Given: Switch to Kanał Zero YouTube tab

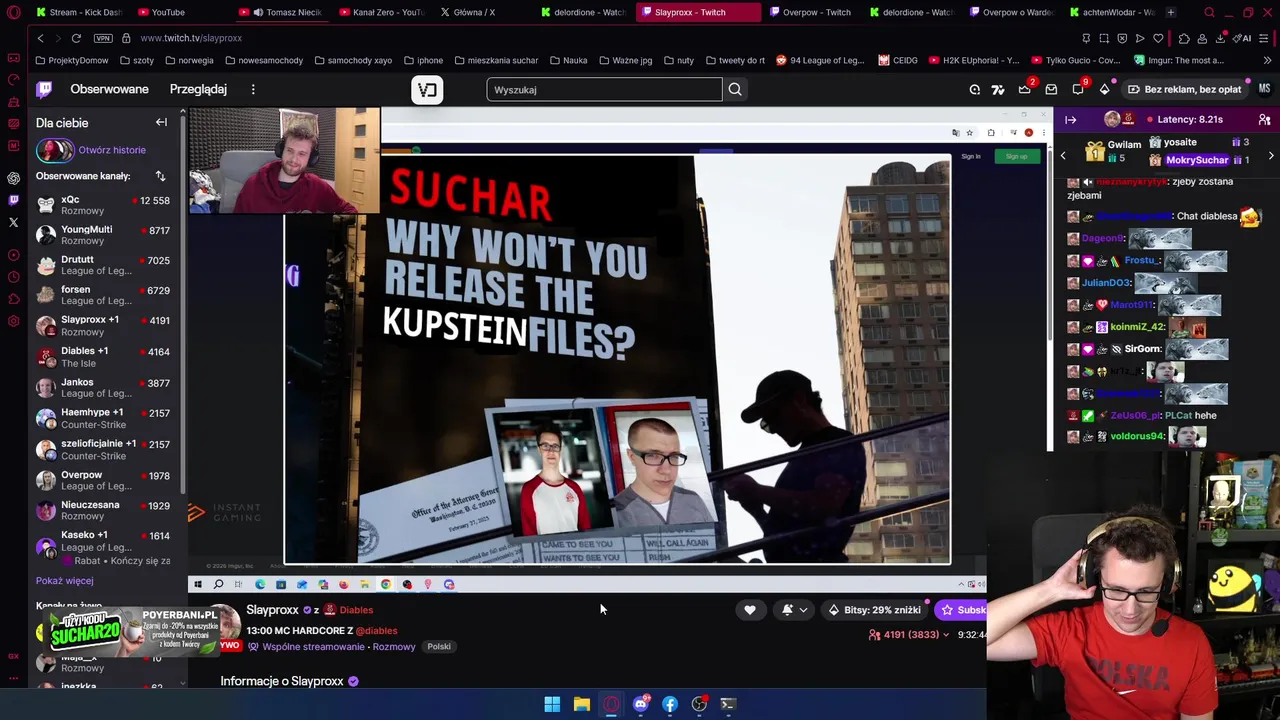Looking at the screenshot, I should (380, 12).
